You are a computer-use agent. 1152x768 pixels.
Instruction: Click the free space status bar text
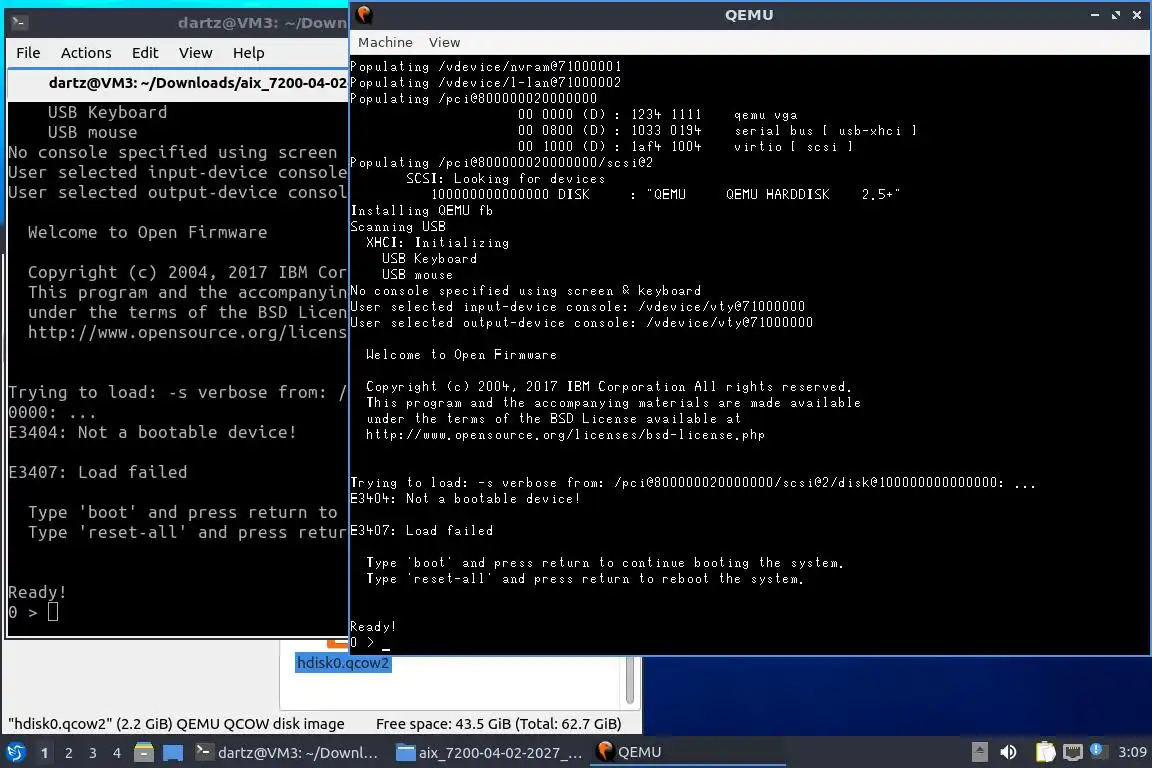click(x=499, y=724)
